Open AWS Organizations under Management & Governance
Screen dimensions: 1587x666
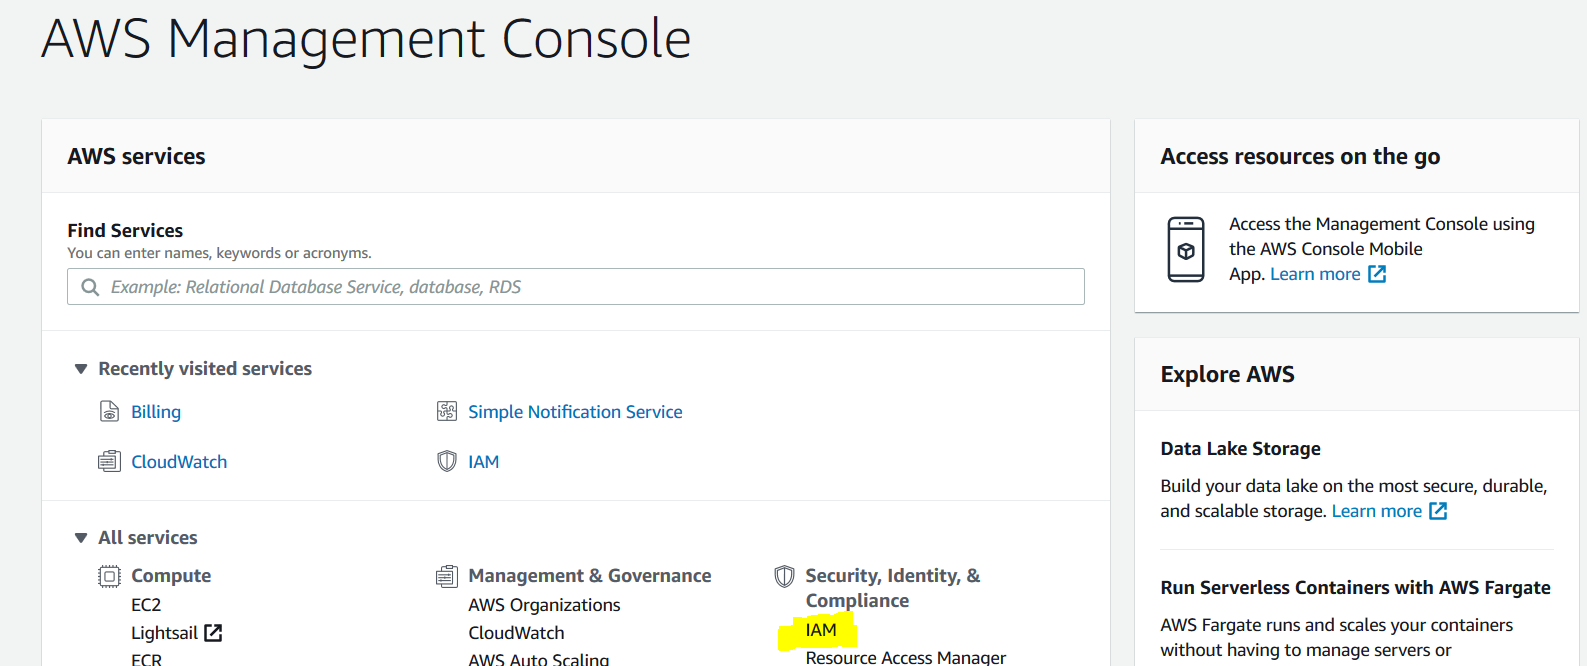544,605
